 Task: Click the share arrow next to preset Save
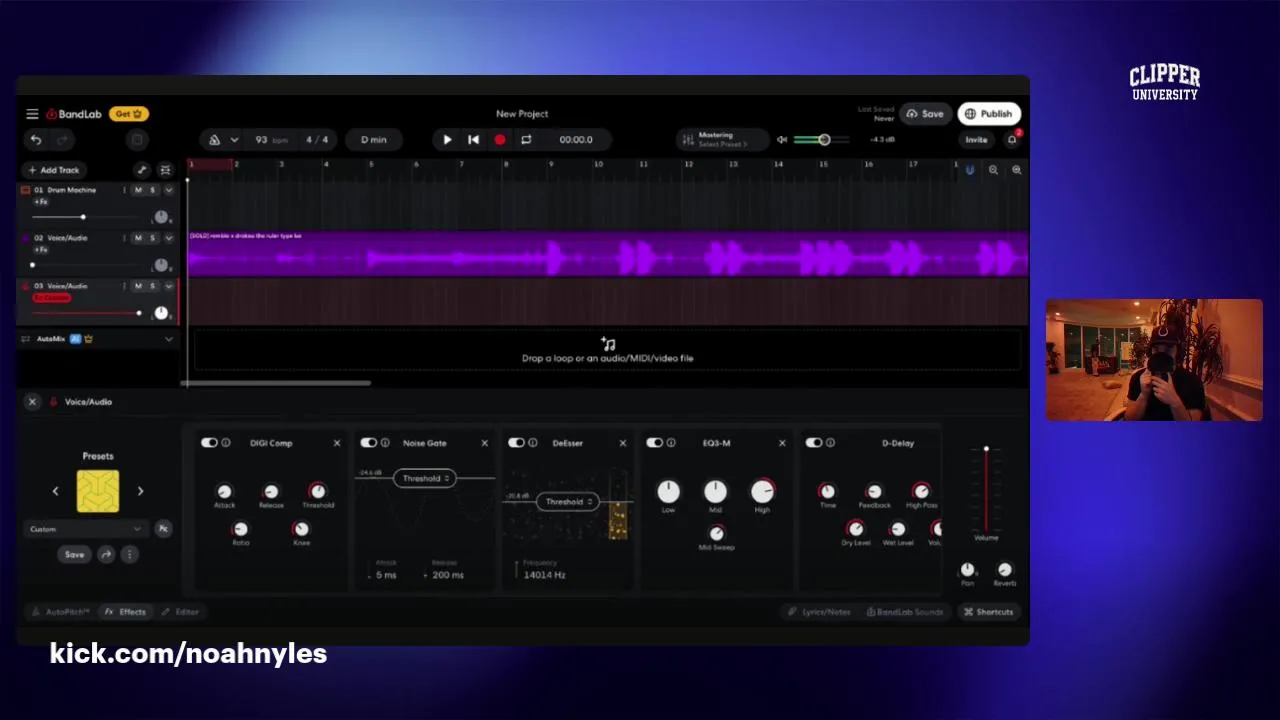(106, 554)
